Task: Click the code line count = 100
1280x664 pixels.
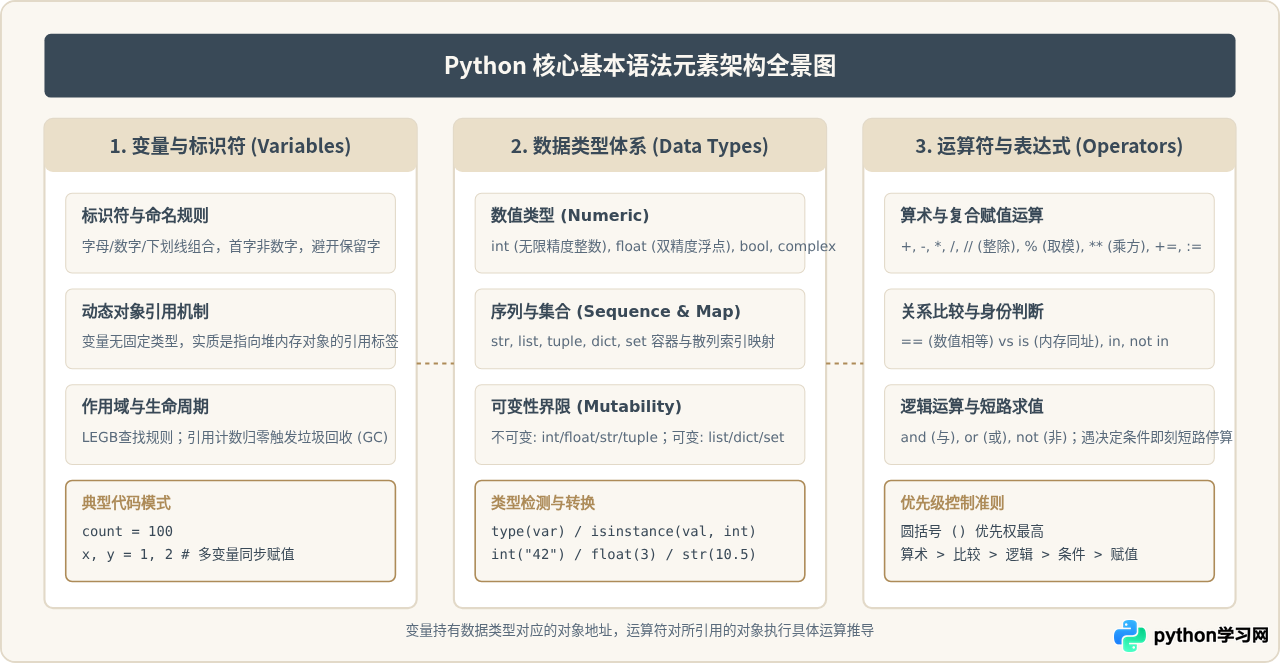Action: tap(127, 531)
